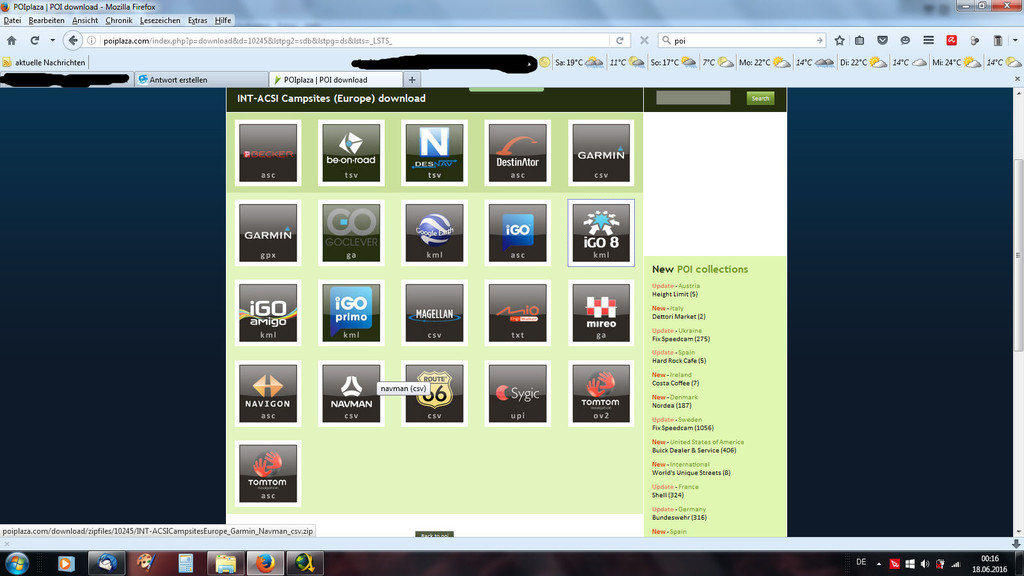The image size is (1024, 576).
Task: Open the Fix Speedcam (275) collection
Action: [x=680, y=339]
